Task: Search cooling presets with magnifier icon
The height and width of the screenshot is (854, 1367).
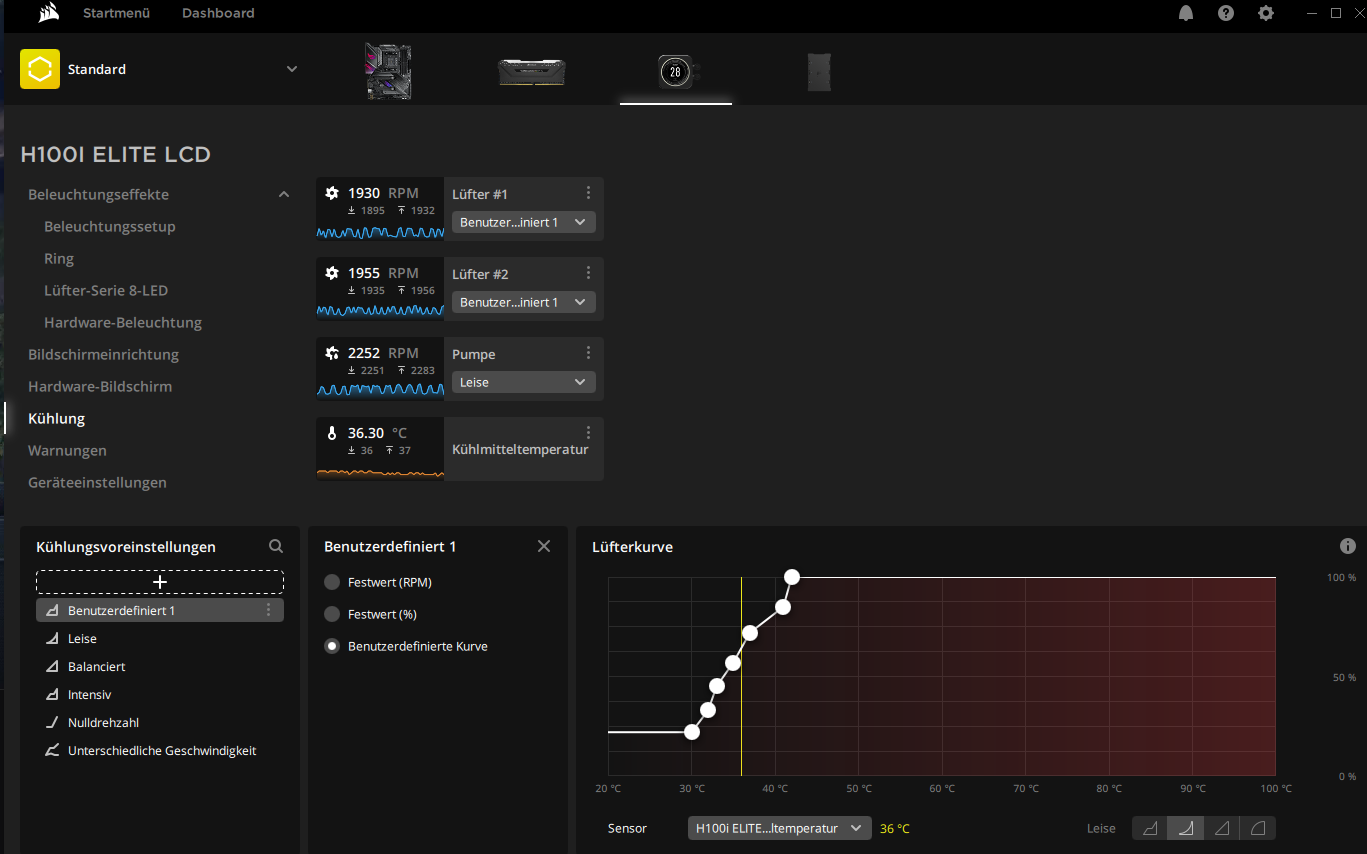Action: 276,547
